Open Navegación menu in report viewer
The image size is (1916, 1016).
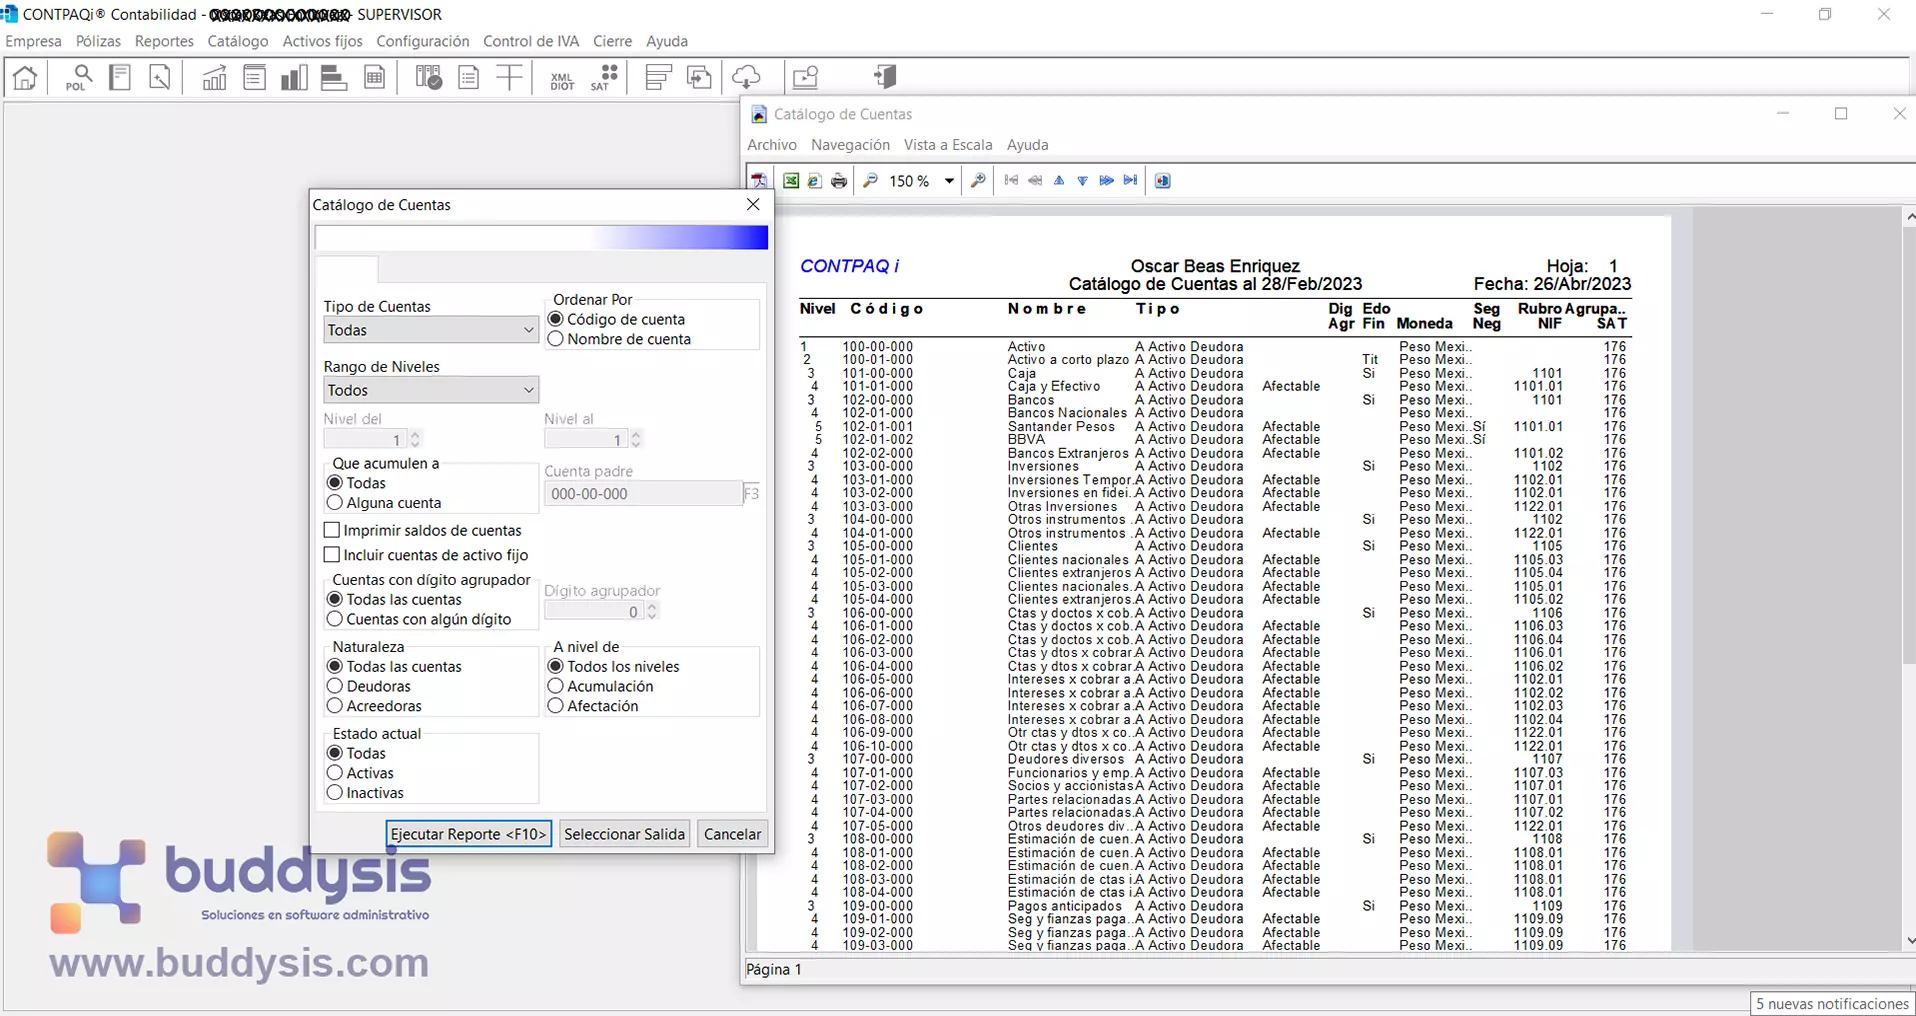(x=850, y=145)
